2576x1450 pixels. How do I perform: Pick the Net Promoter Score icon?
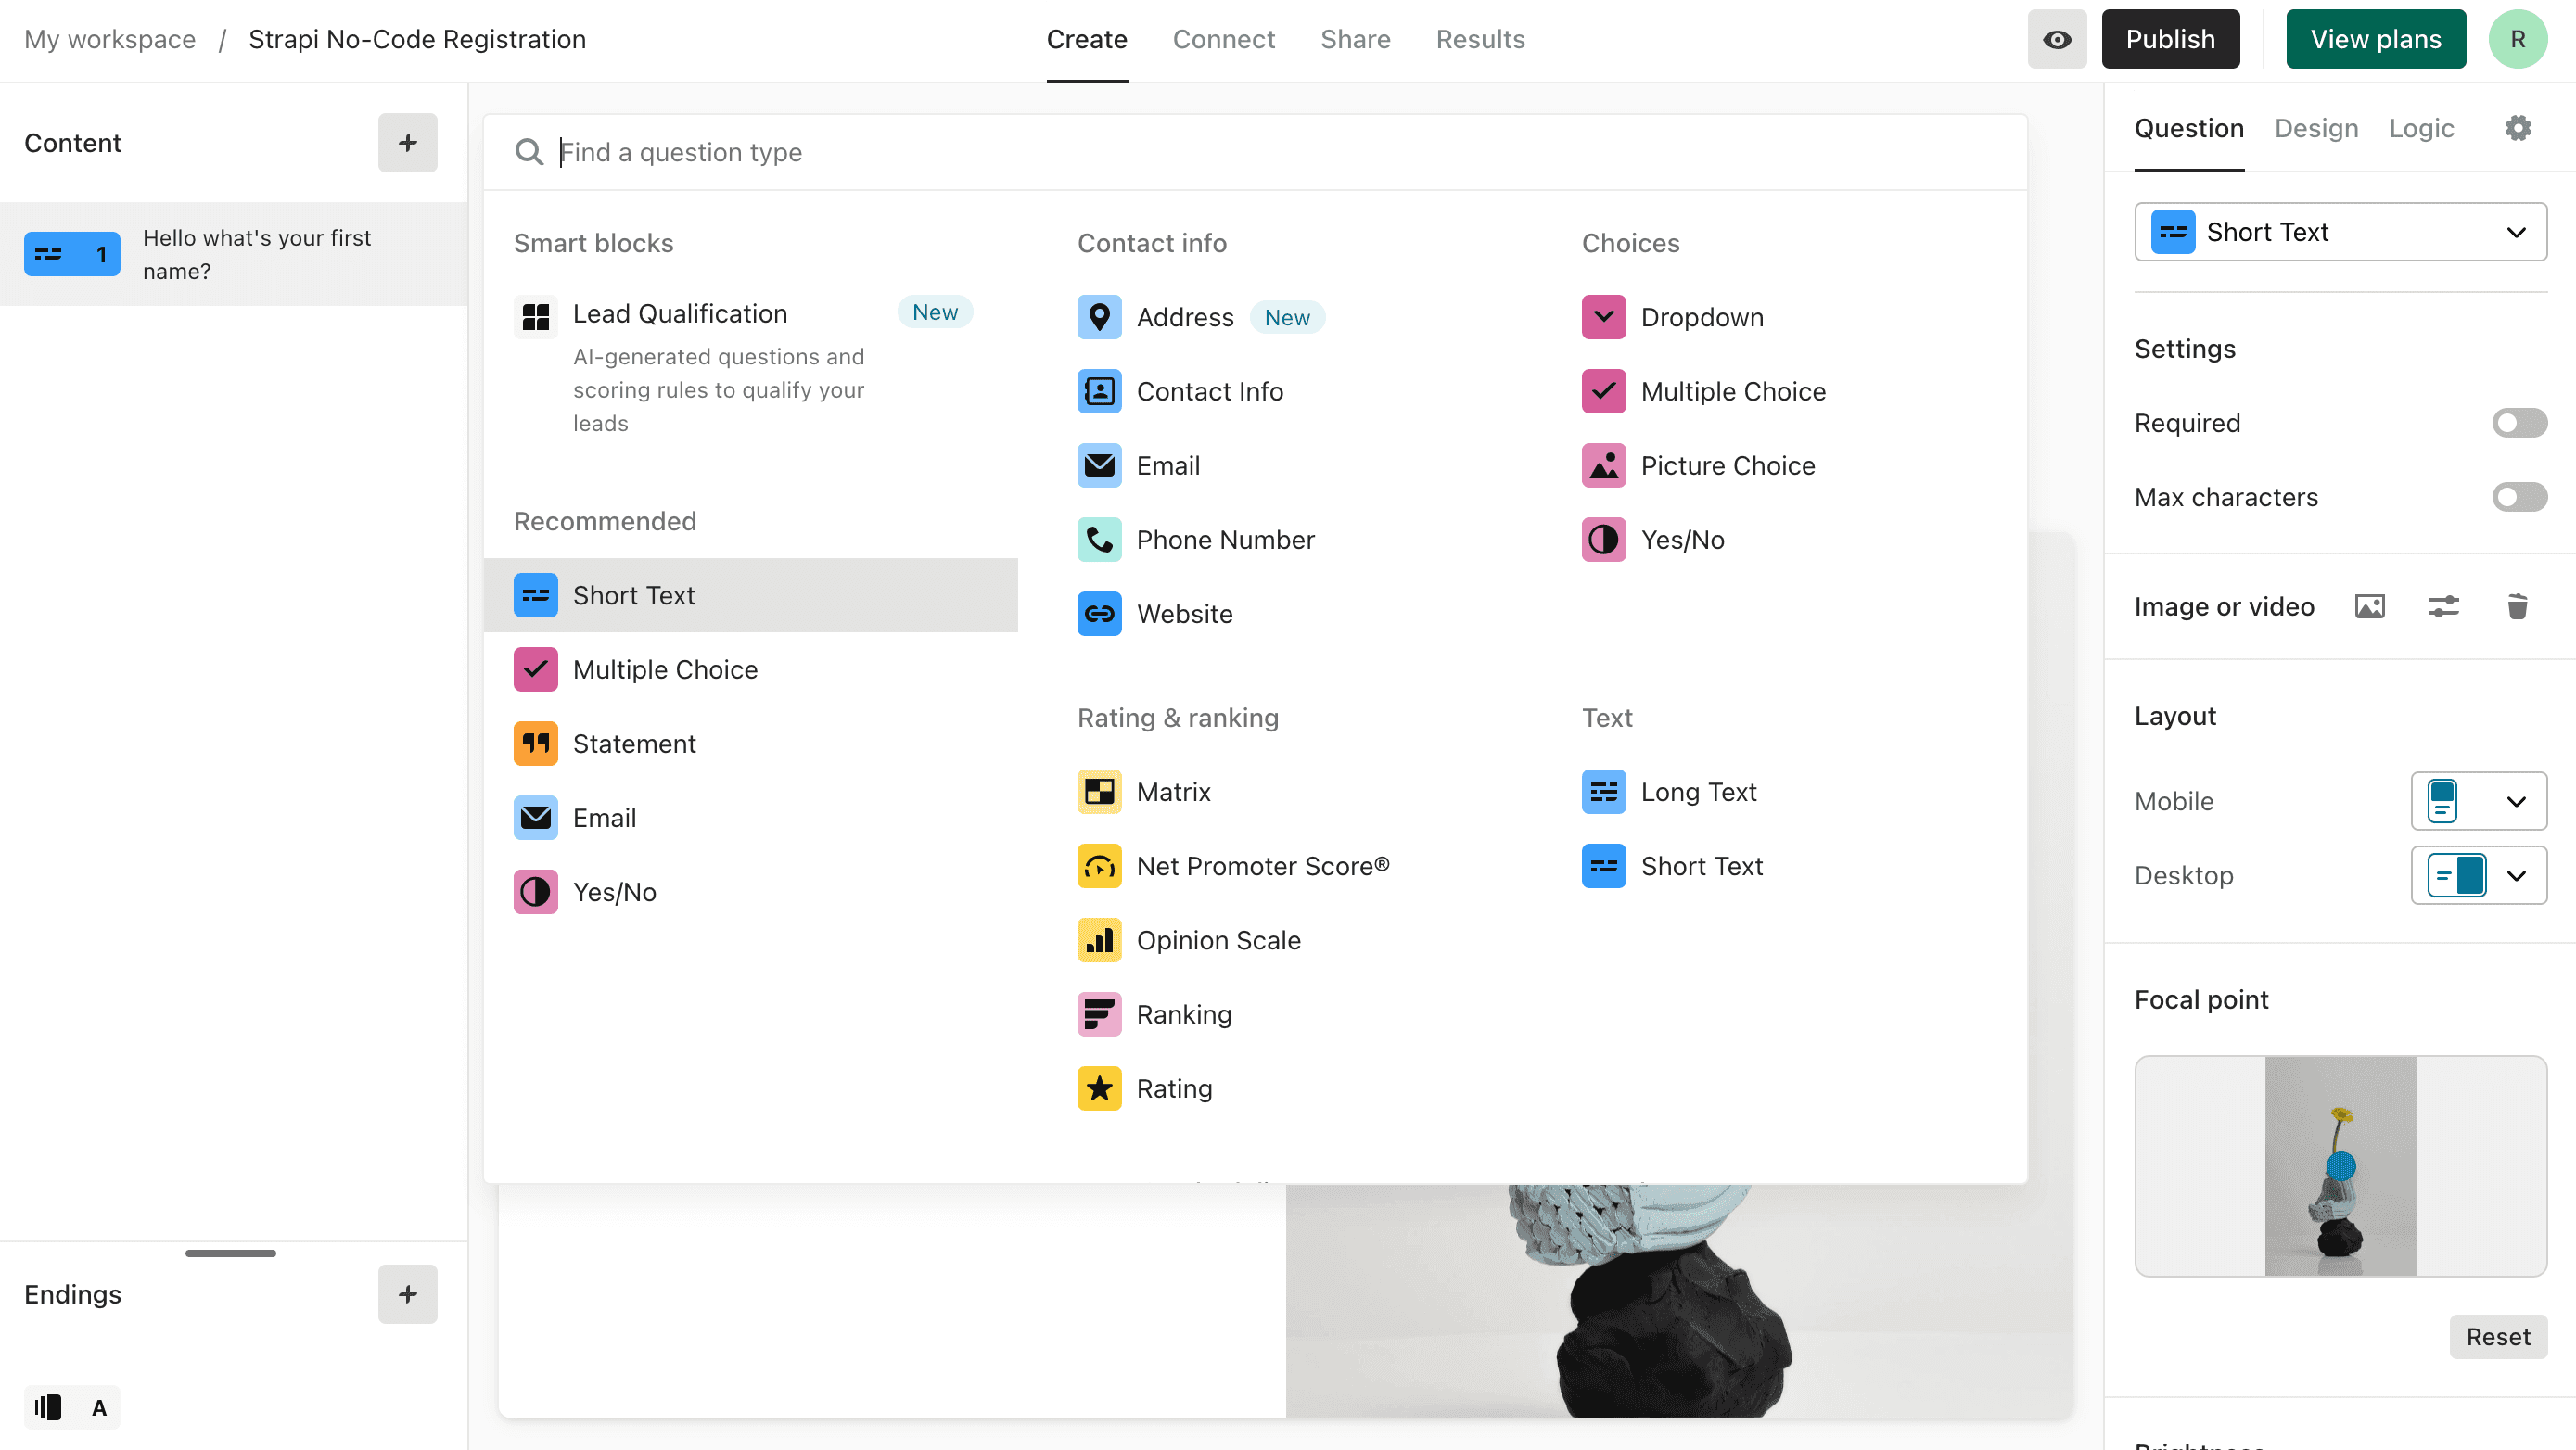(1099, 866)
